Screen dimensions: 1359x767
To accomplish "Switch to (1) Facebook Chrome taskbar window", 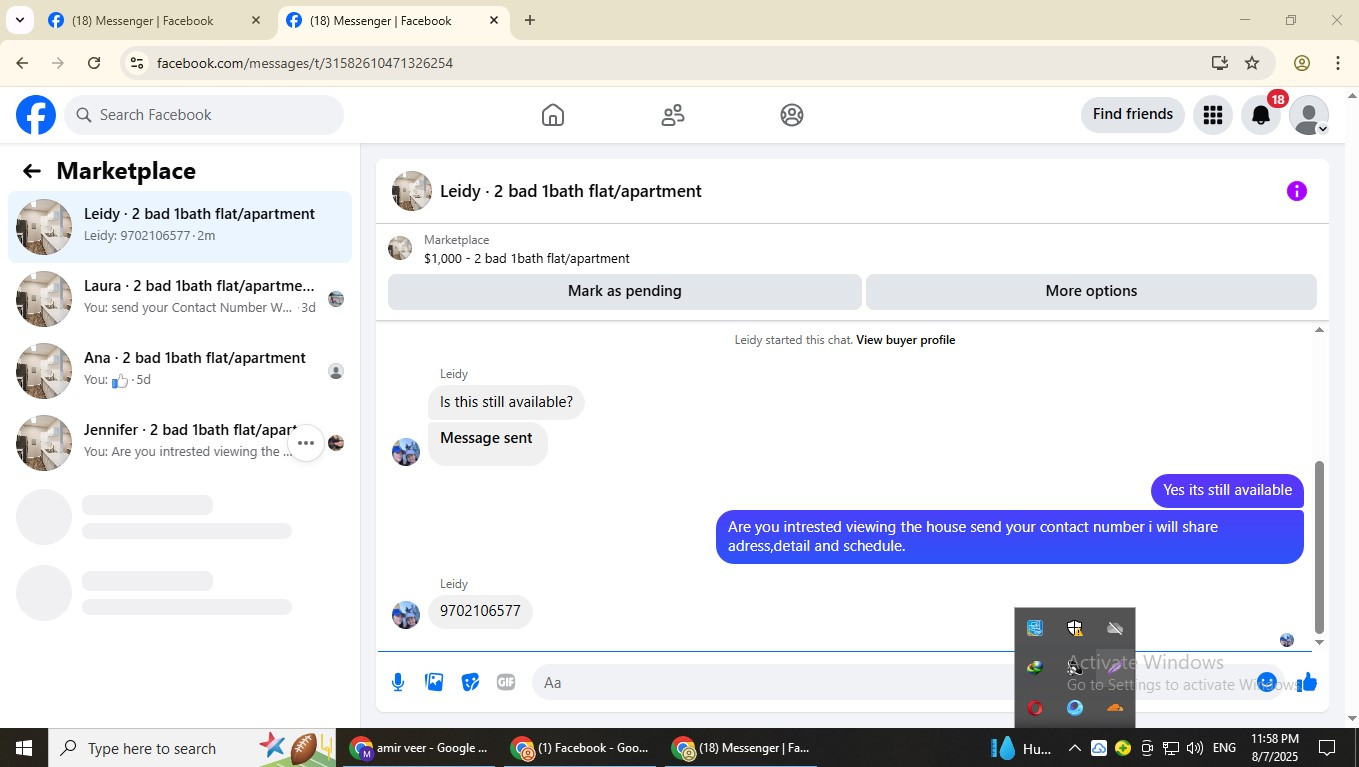I will [x=580, y=748].
